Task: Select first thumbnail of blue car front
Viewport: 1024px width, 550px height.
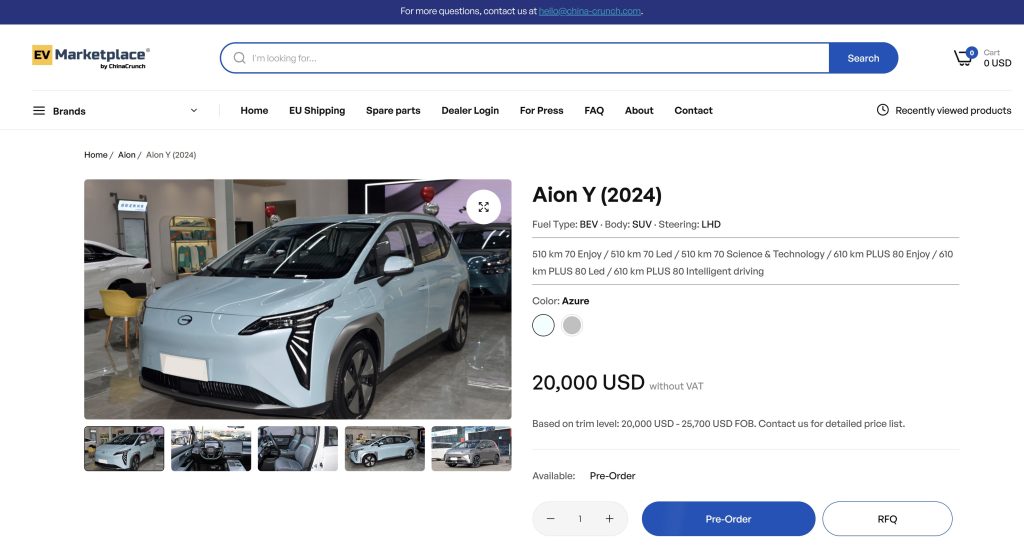Action: 124,449
